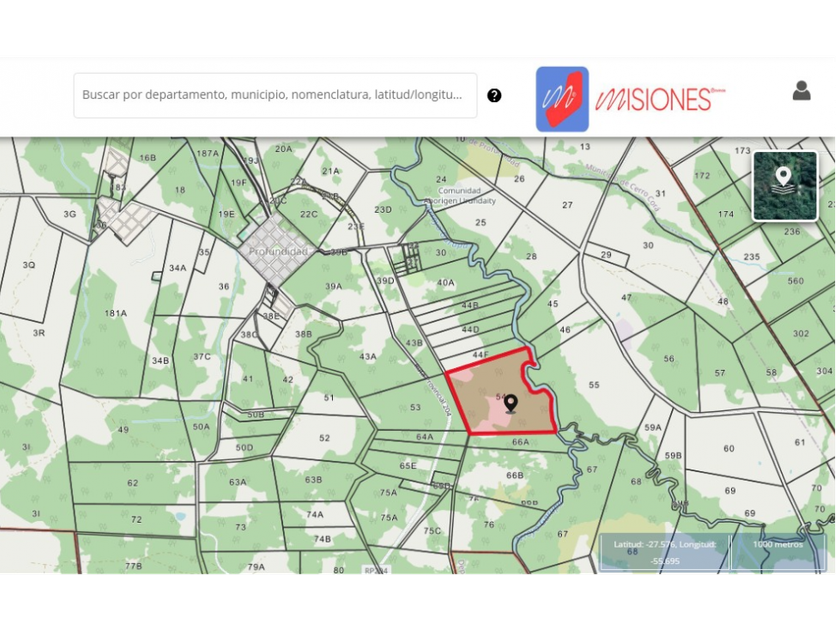Click the Profundidad town label
This screenshot has height=630, width=840.
[x=279, y=251]
